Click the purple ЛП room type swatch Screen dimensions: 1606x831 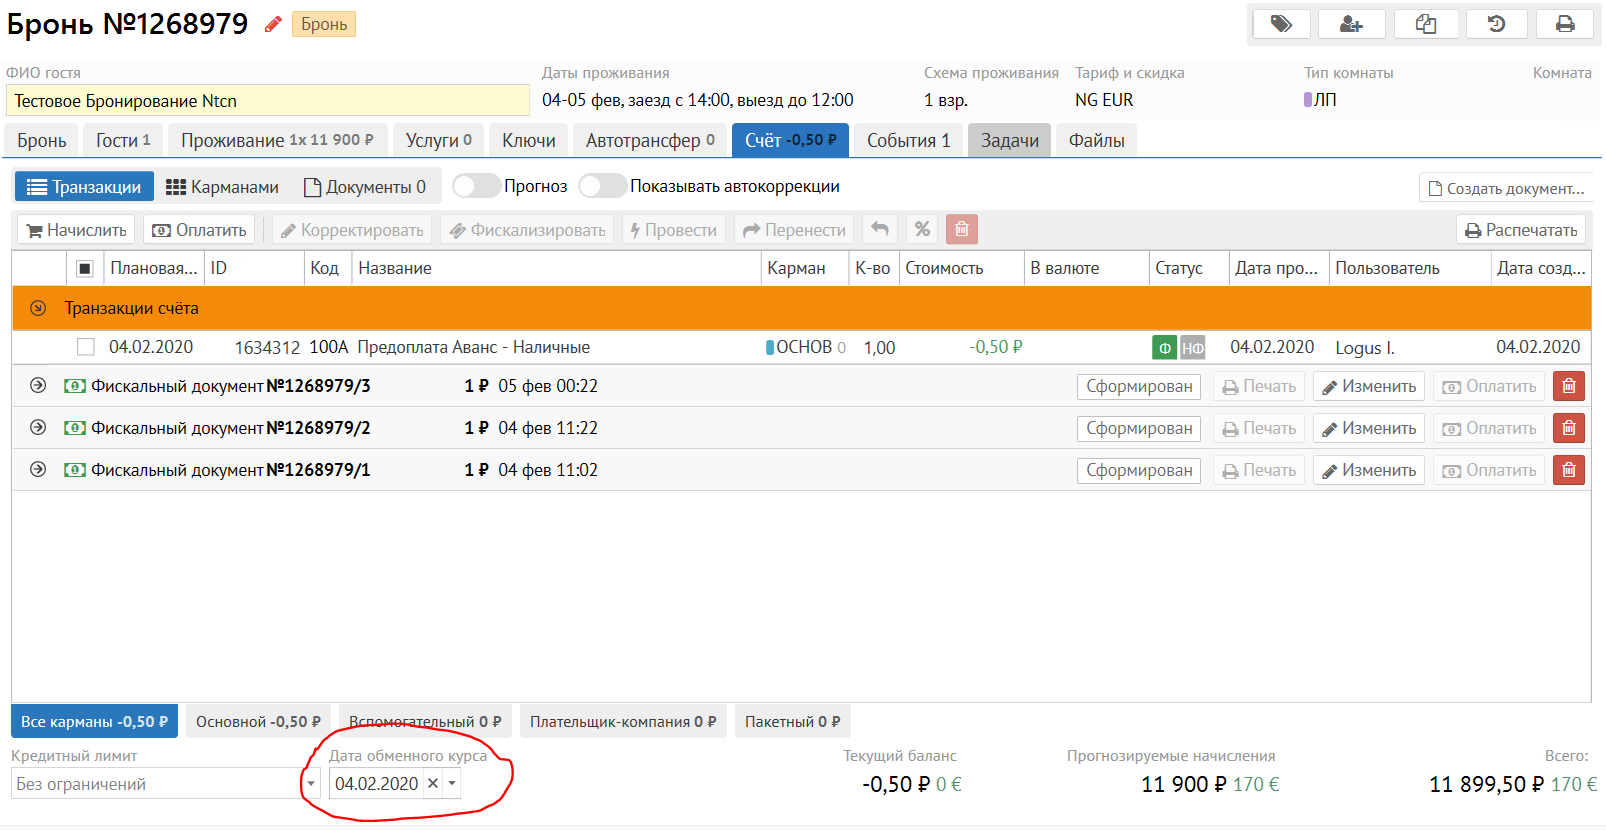pos(1308,100)
